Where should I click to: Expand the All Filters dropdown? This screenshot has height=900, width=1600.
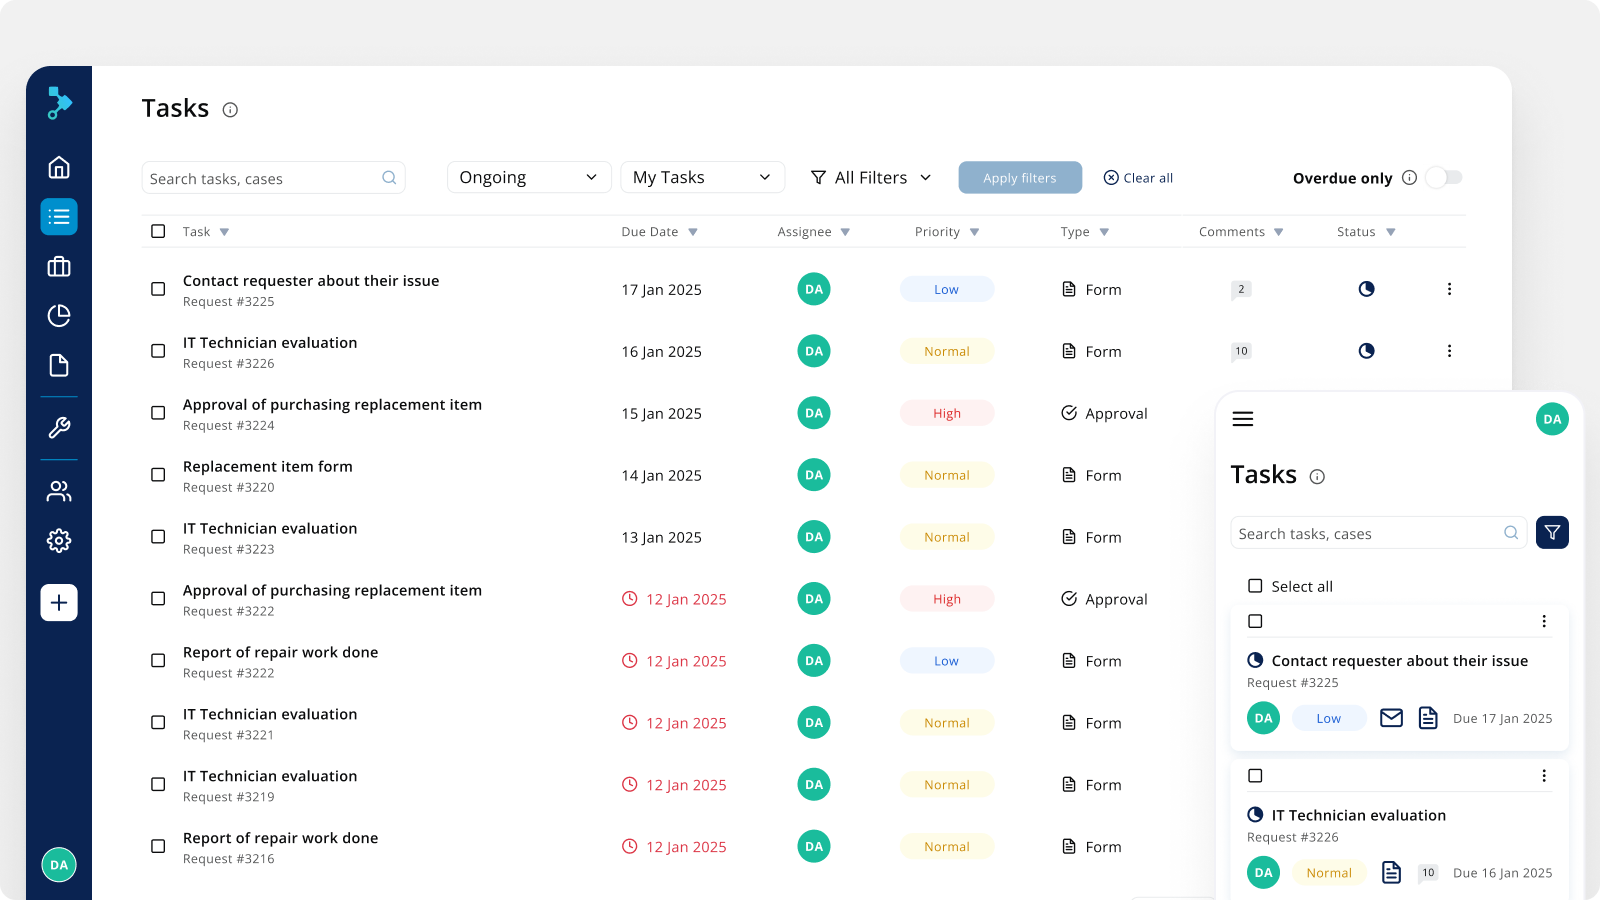coord(871,178)
